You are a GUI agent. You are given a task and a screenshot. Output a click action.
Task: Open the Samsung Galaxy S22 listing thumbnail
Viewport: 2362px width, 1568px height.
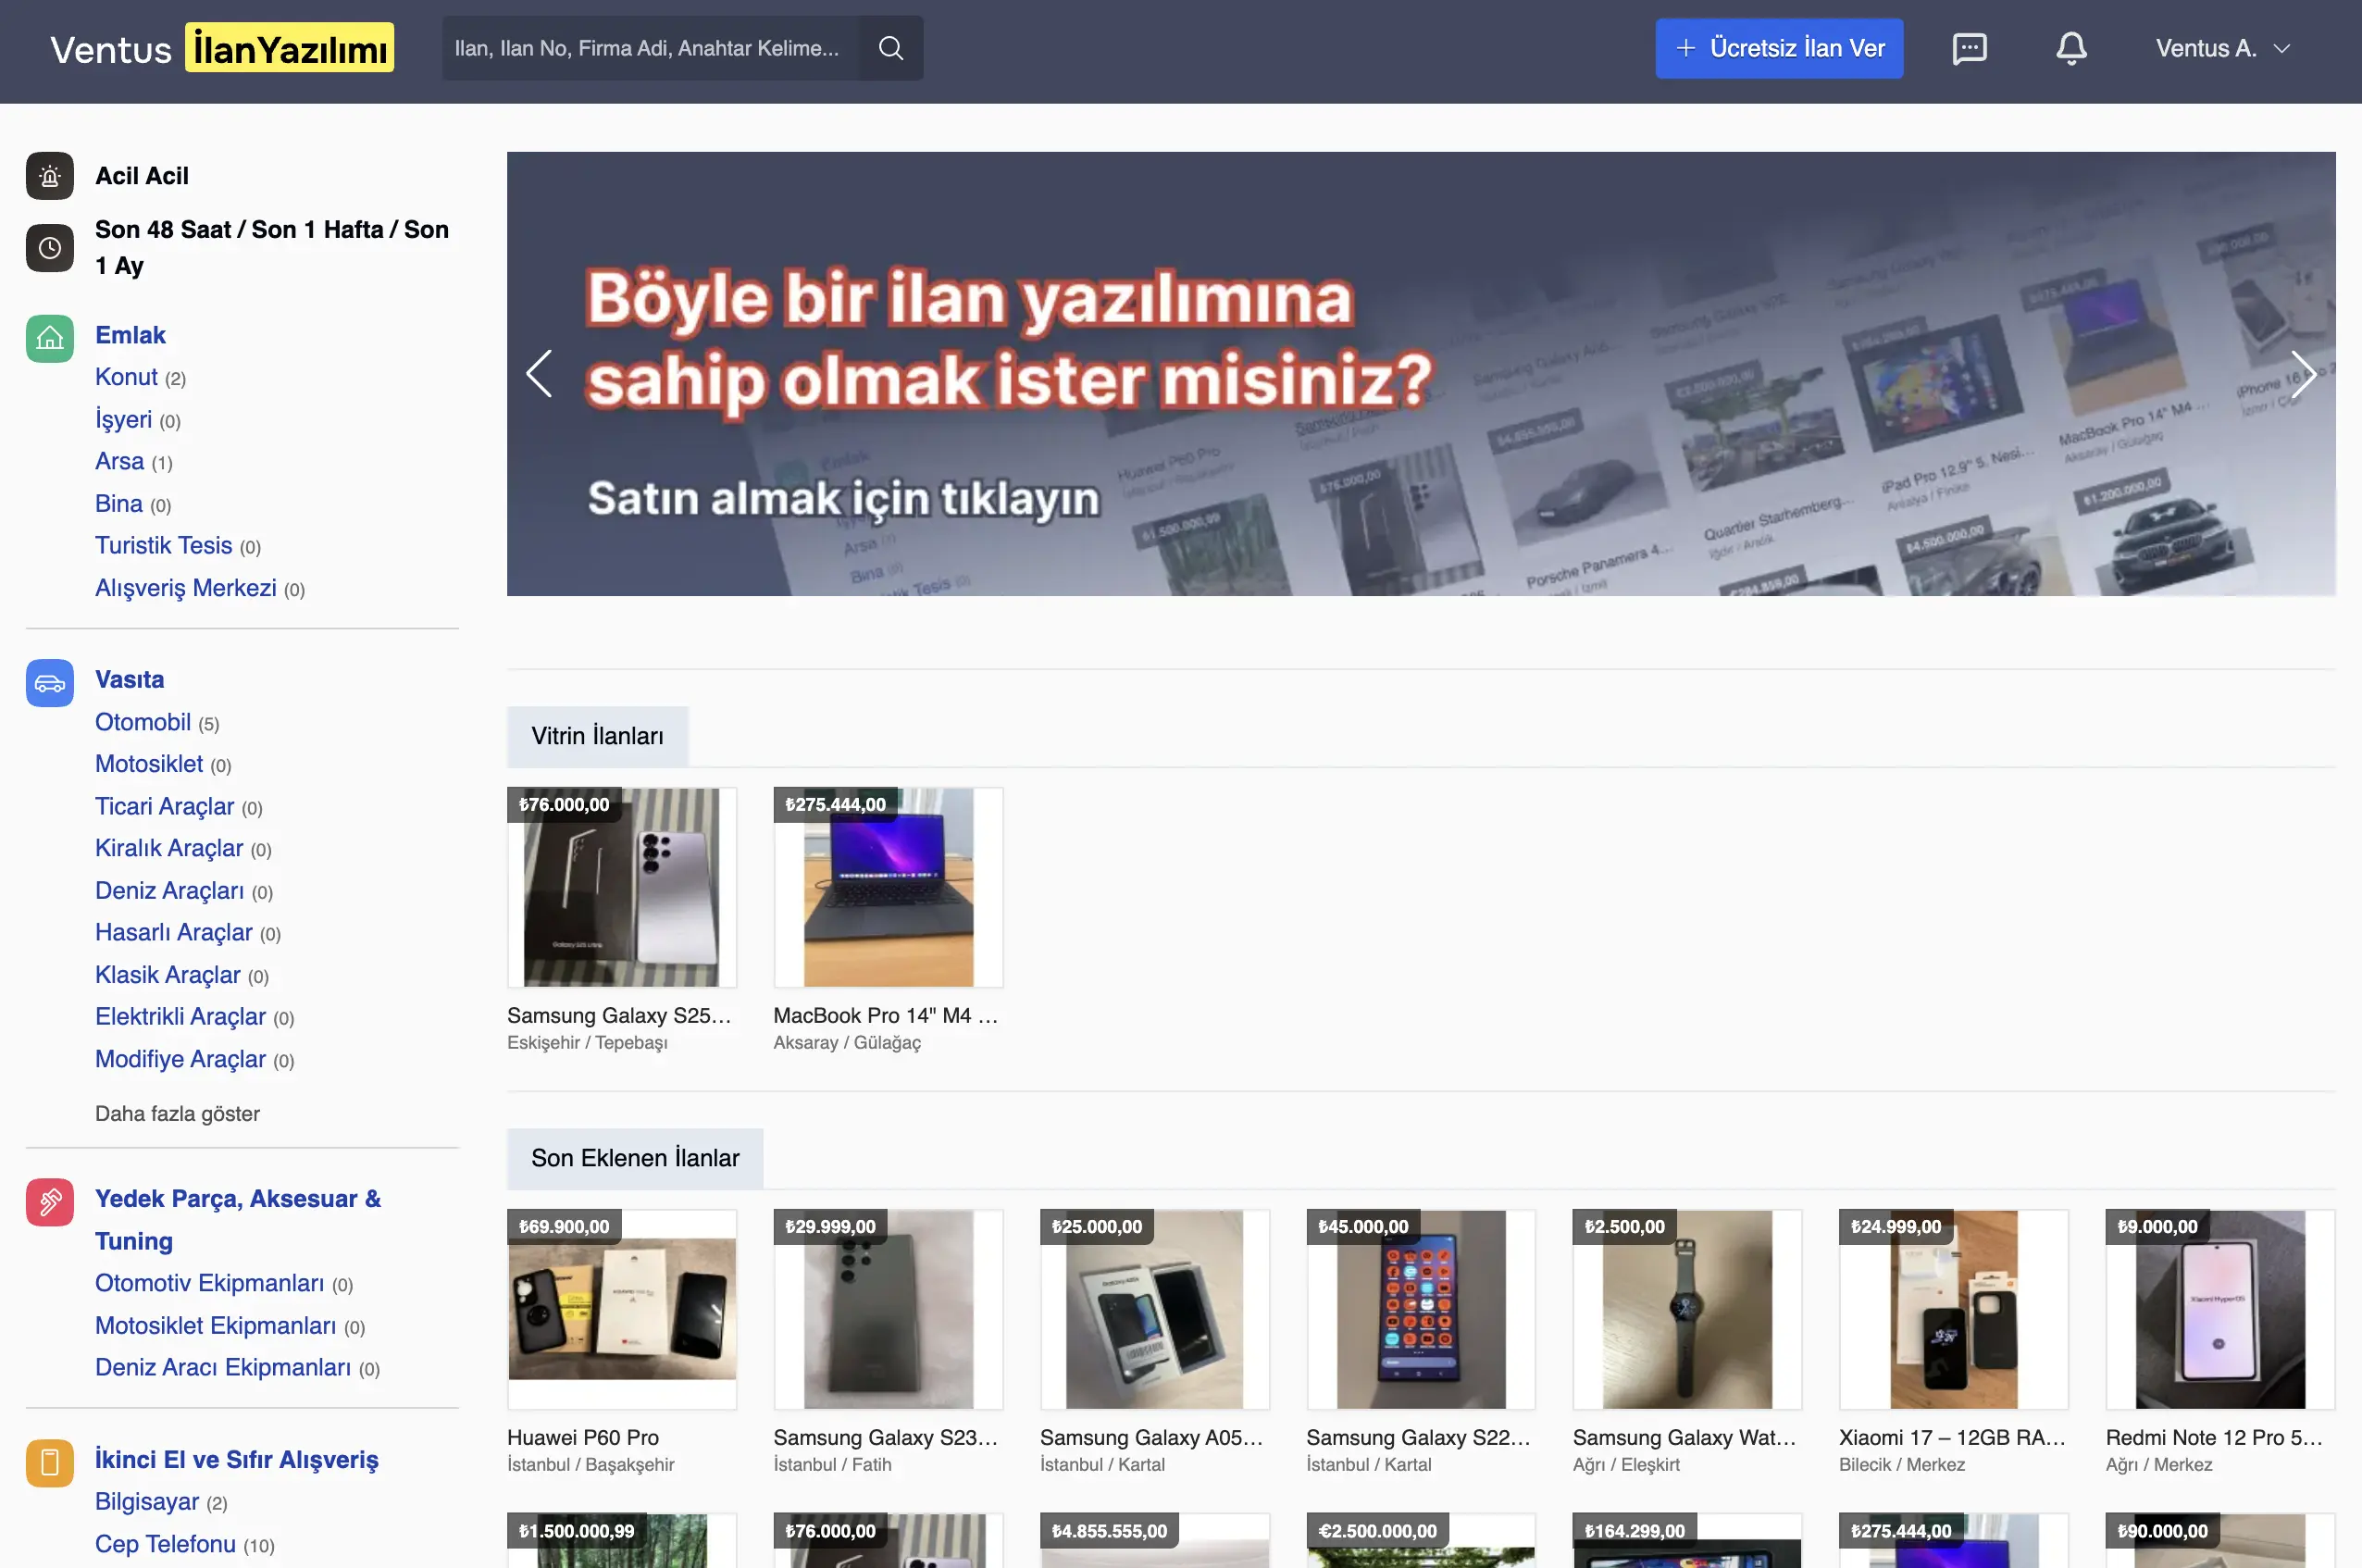pyautogui.click(x=1421, y=1309)
